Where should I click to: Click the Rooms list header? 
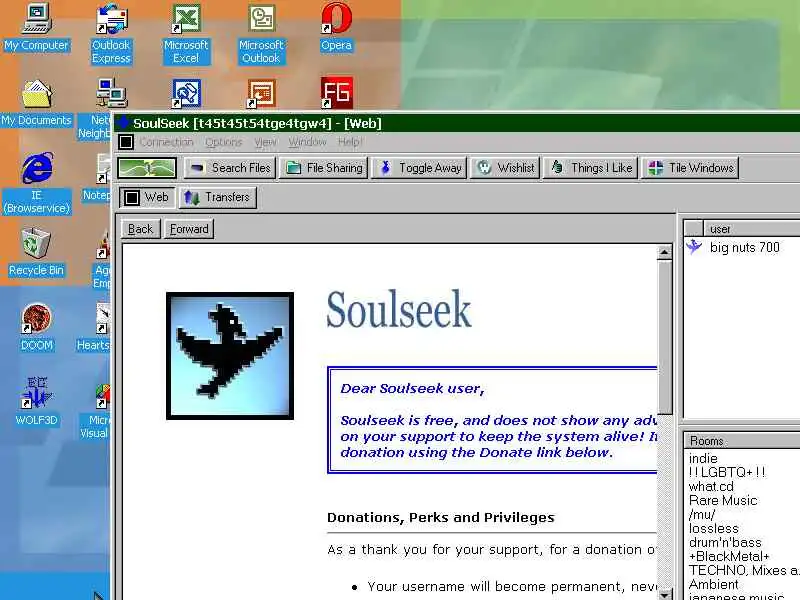point(742,441)
